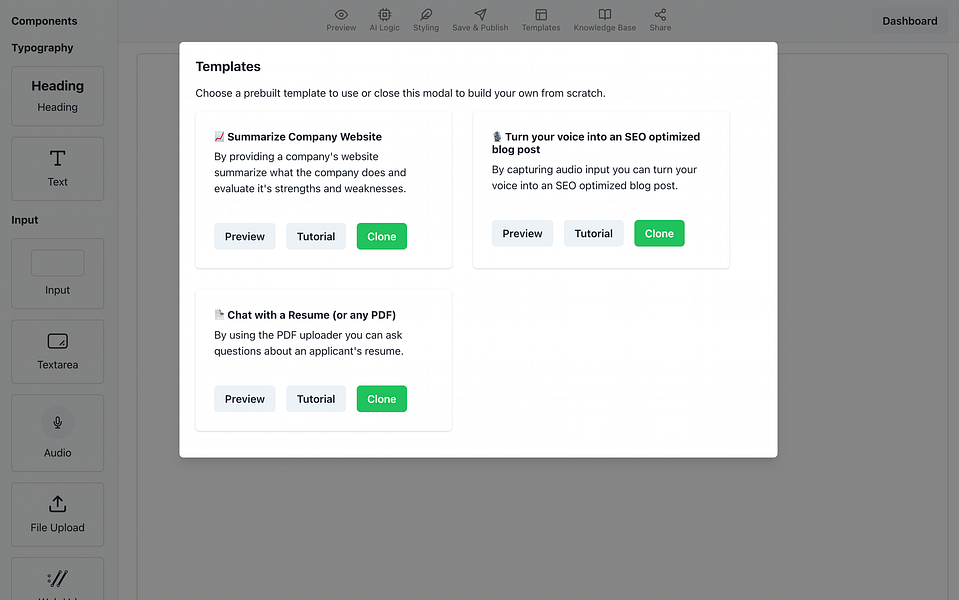Clone the Summarize Company Website template
959x600 pixels.
point(381,236)
